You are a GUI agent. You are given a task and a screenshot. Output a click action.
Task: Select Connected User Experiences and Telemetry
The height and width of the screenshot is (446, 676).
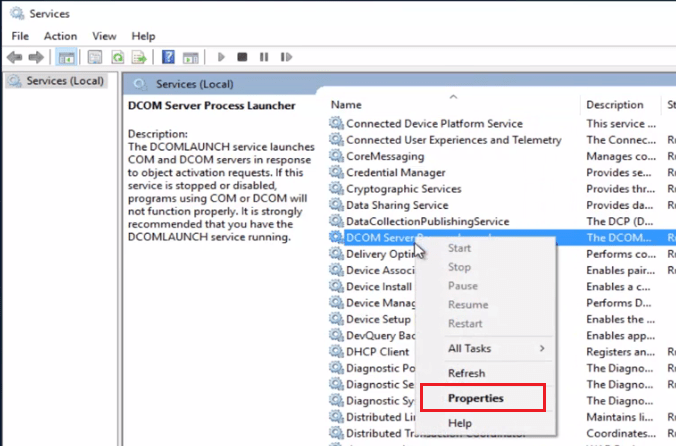tap(454, 140)
